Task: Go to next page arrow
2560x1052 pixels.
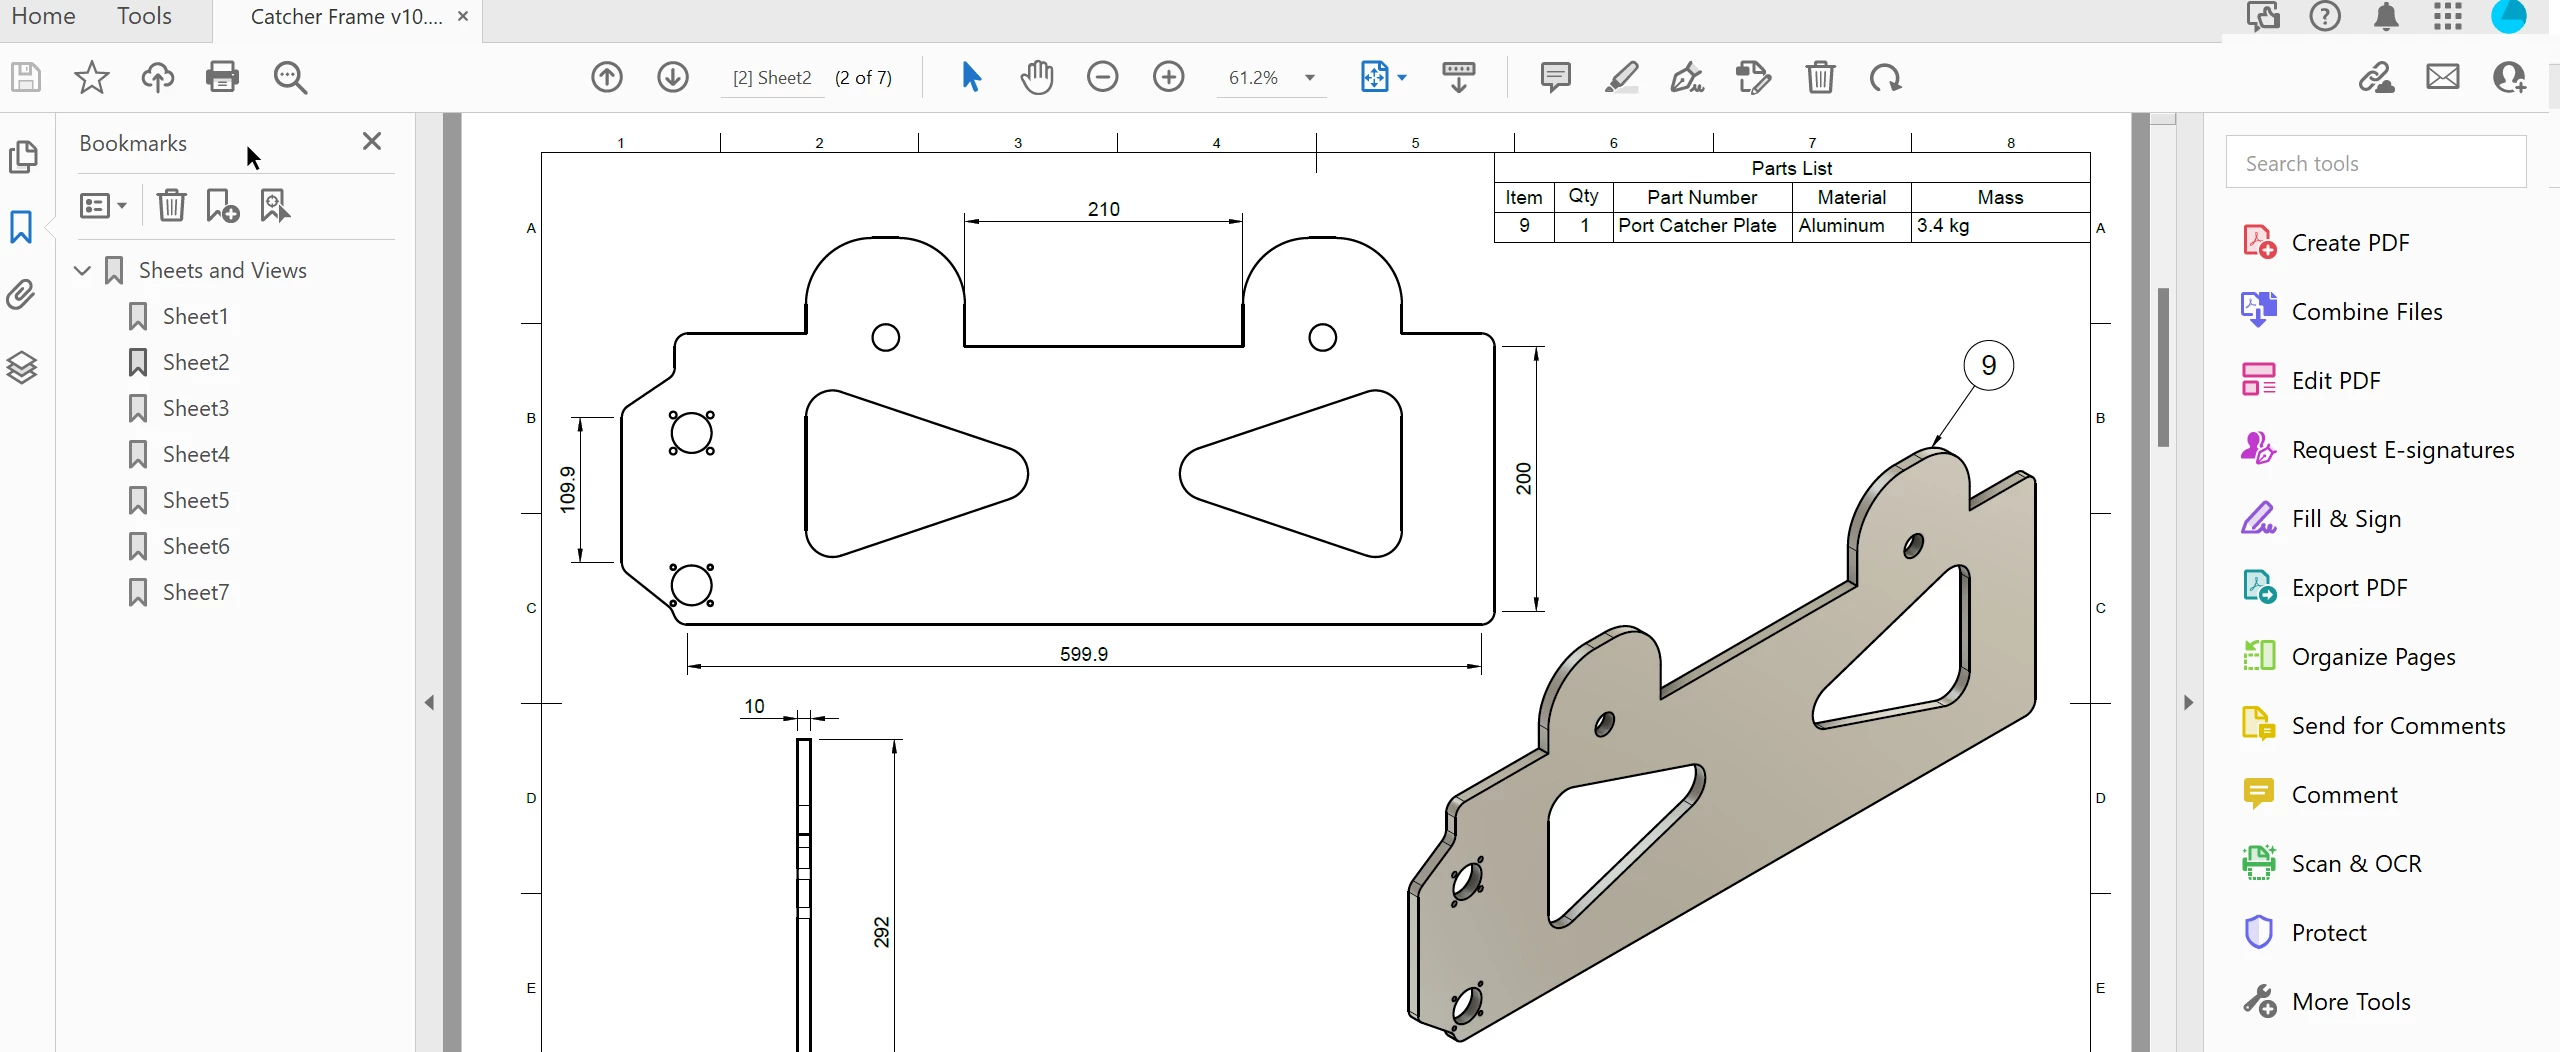Action: [673, 77]
